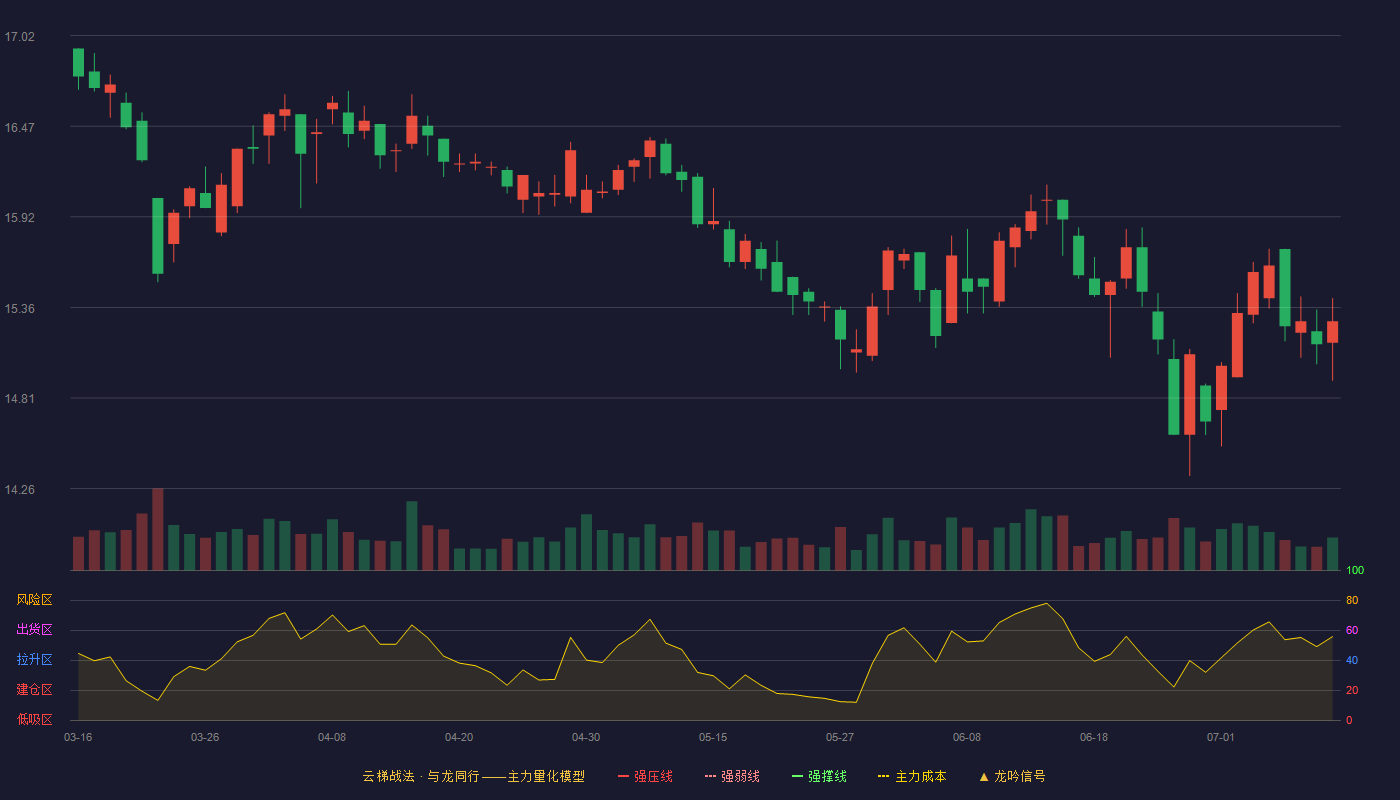
Task: Click the 拉升区 blue zone label
Action: (x=34, y=660)
